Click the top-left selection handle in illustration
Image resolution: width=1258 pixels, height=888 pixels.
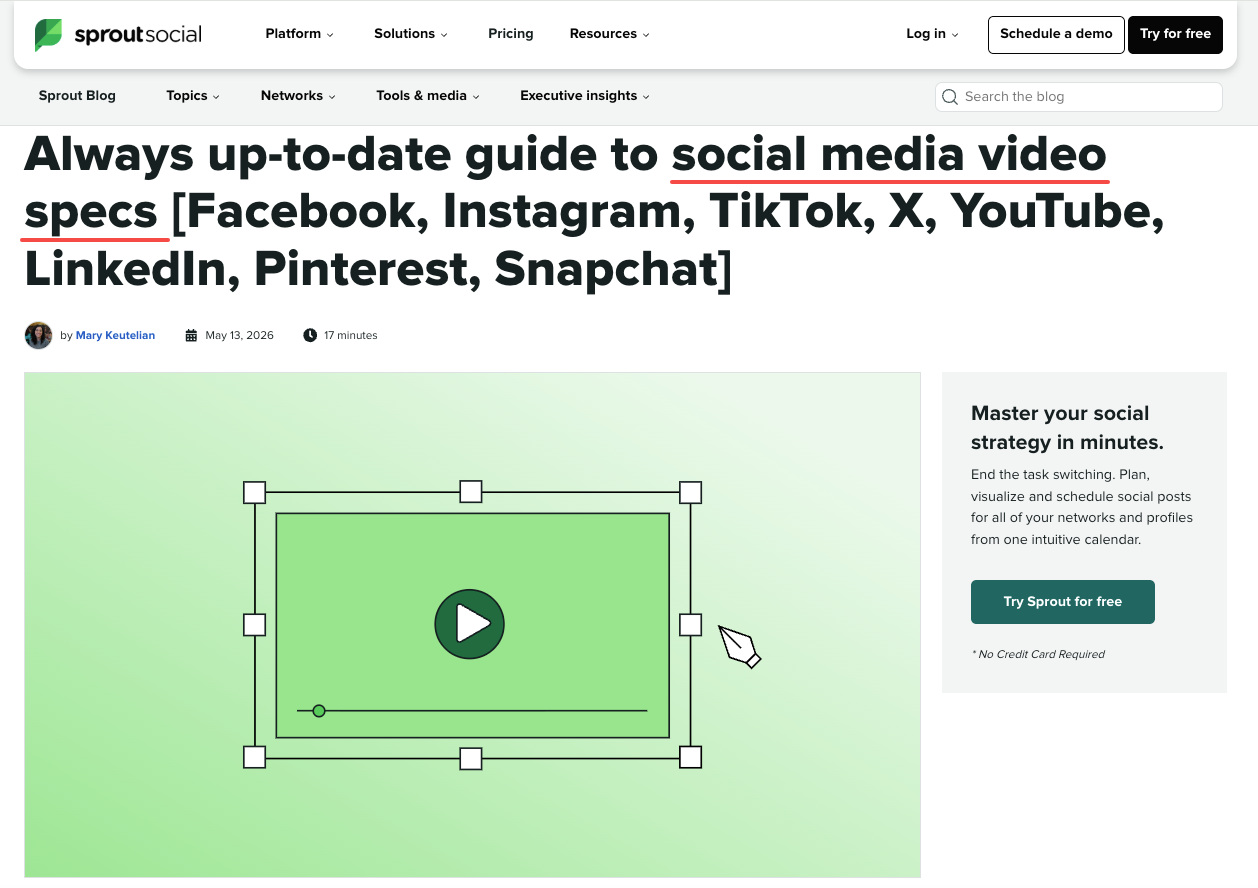point(255,492)
